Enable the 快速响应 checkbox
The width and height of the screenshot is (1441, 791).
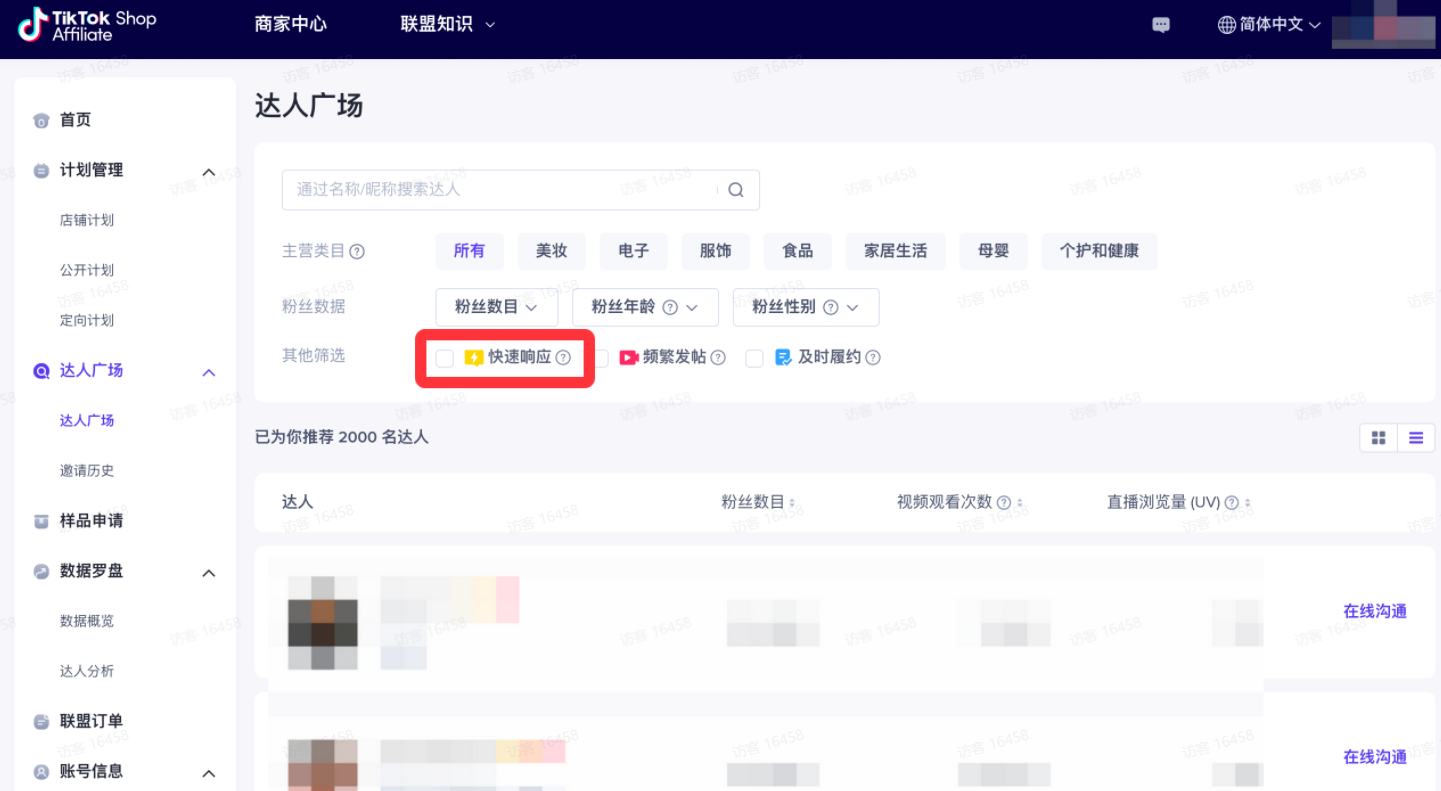445,358
